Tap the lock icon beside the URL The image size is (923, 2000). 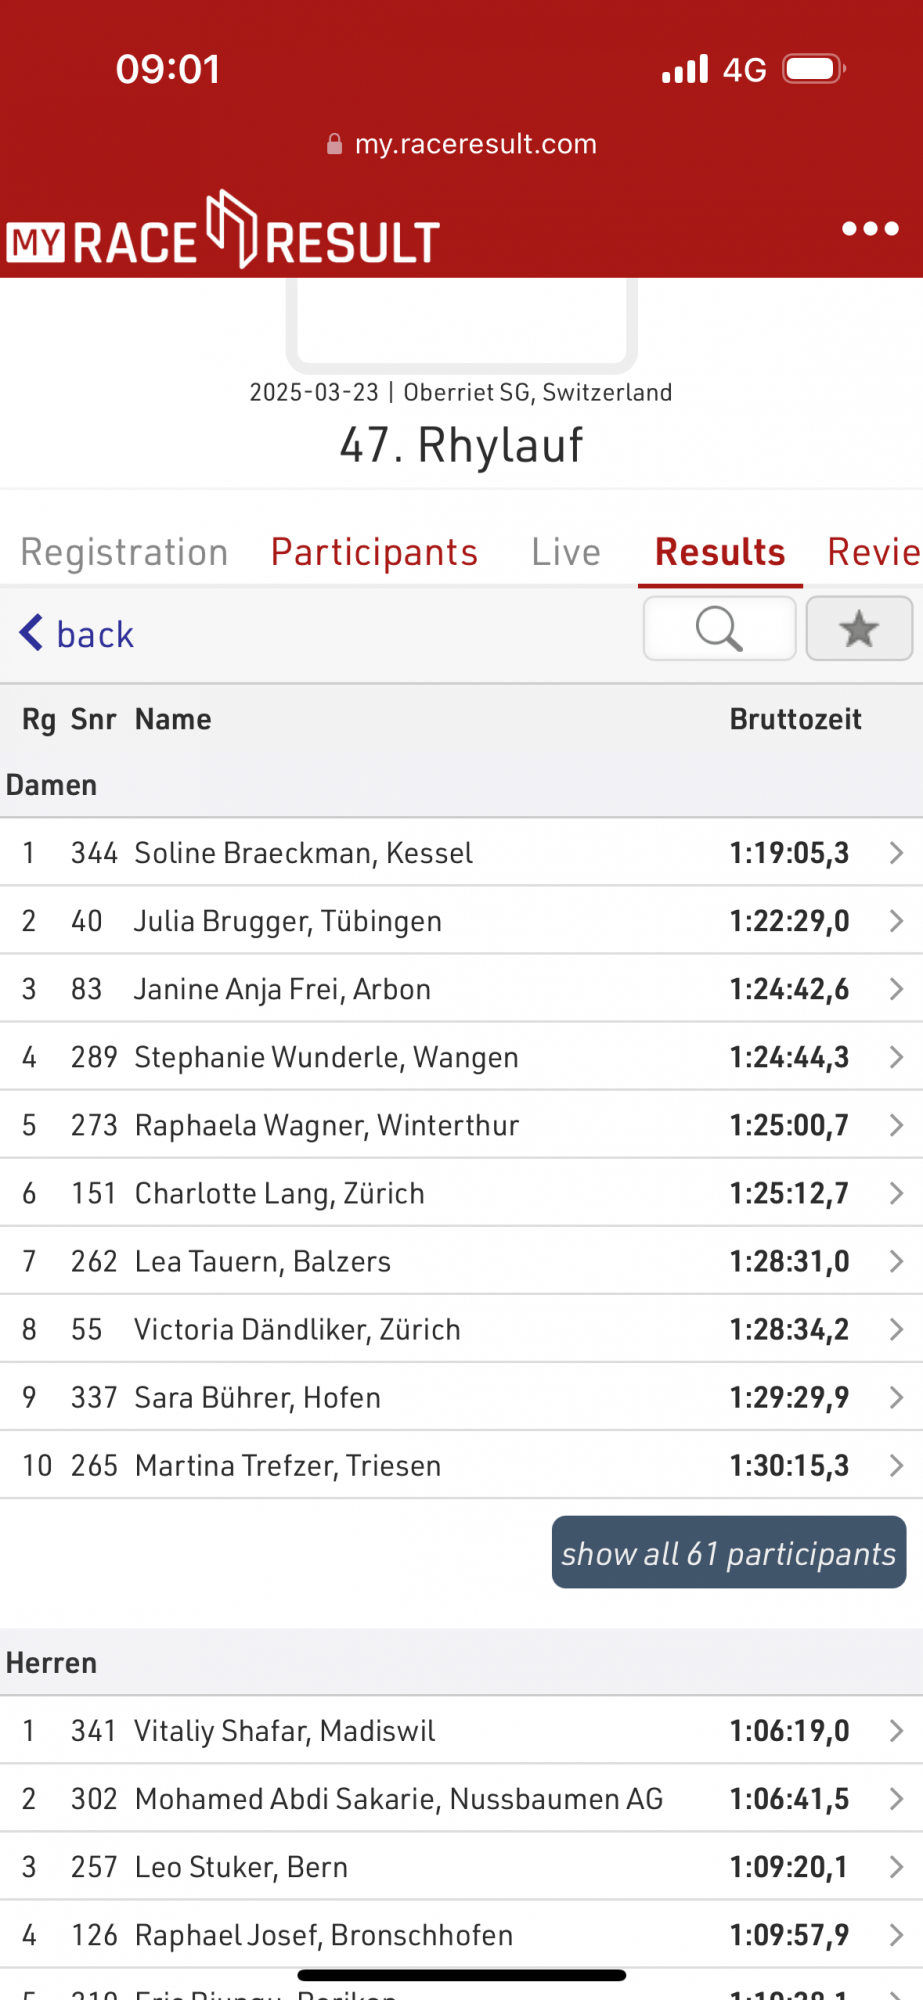coord(335,144)
